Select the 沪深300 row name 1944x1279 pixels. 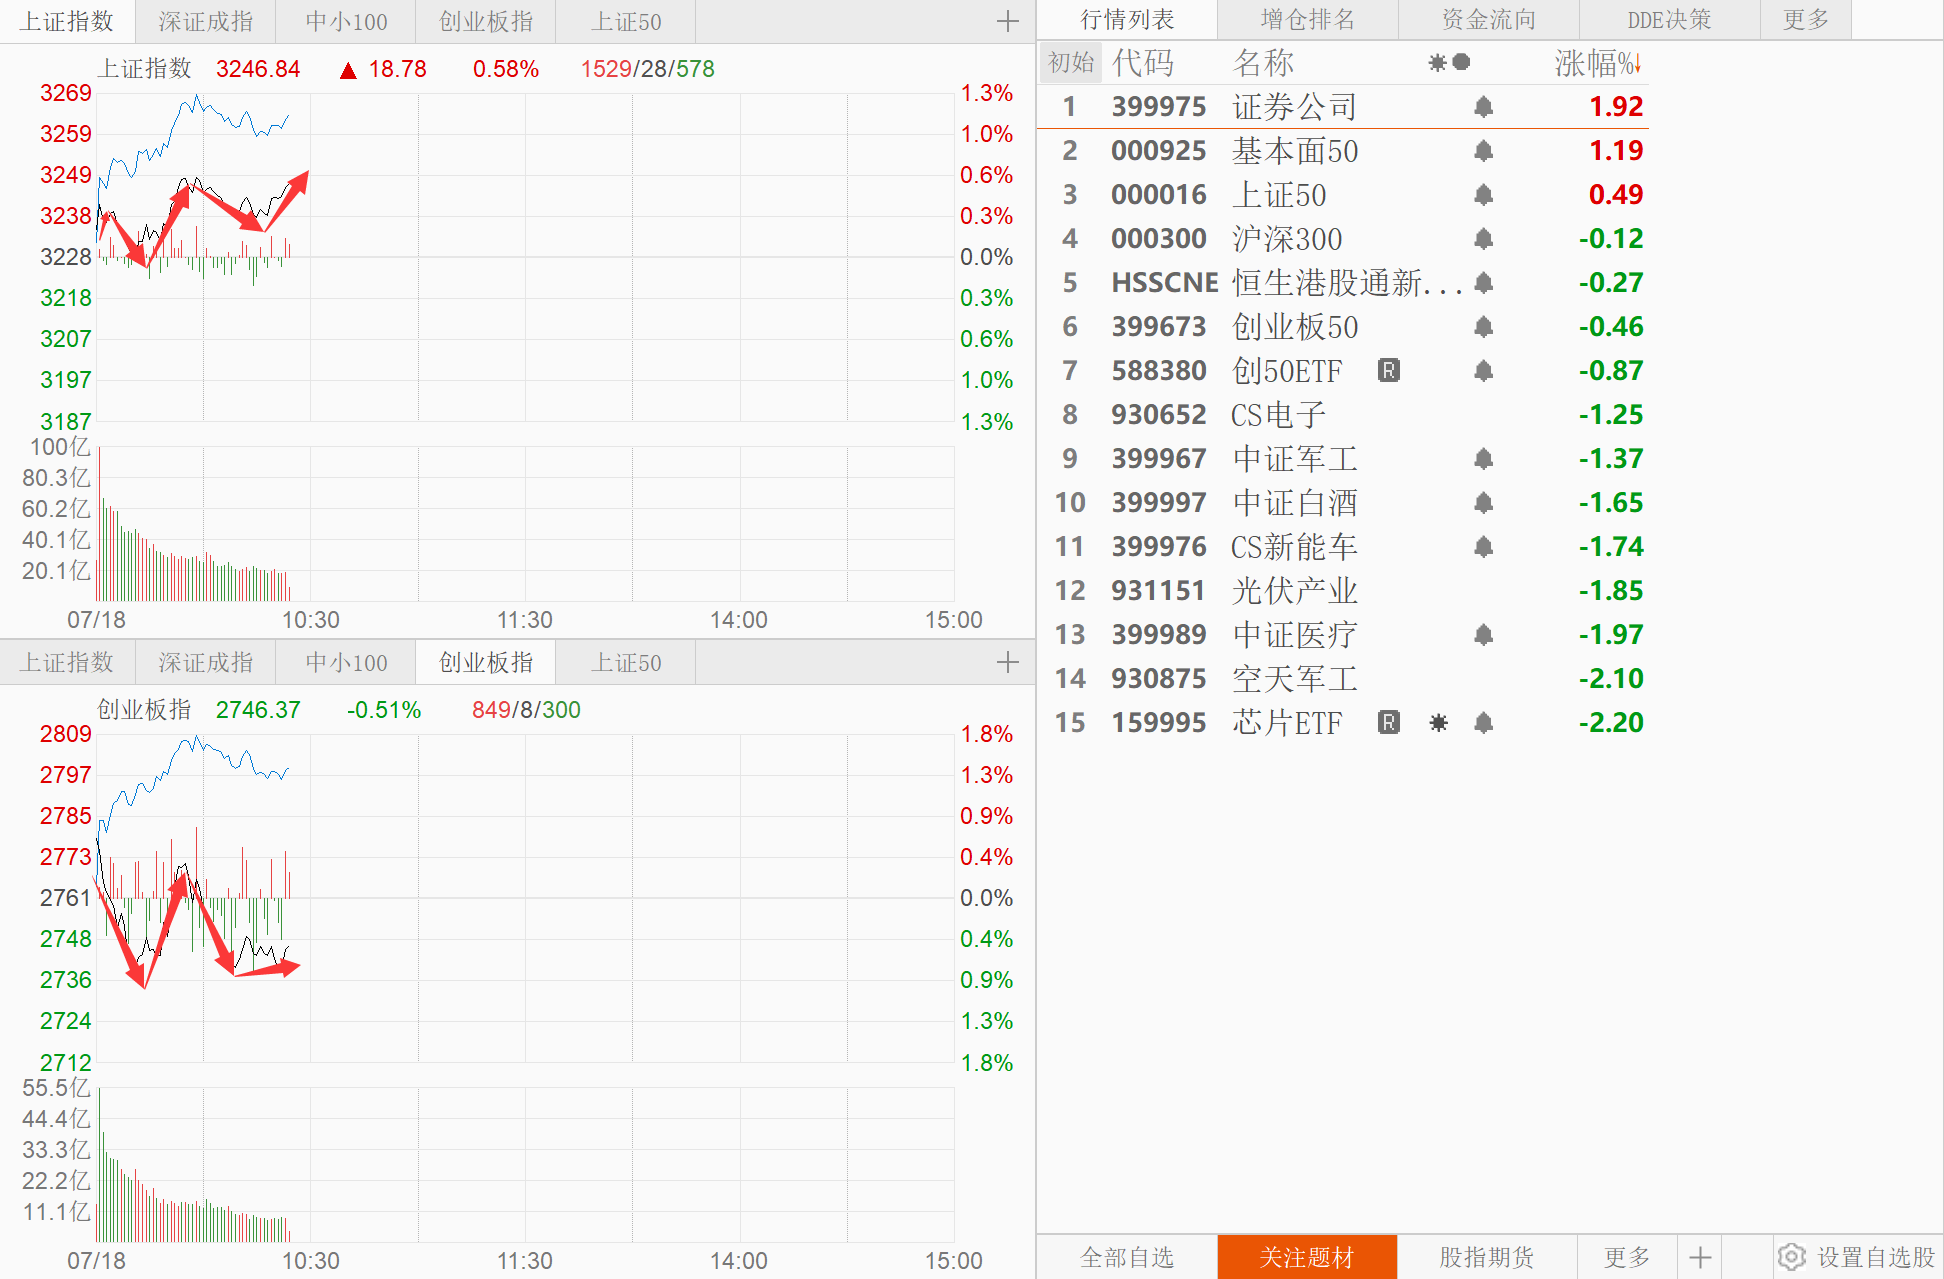tap(1287, 238)
